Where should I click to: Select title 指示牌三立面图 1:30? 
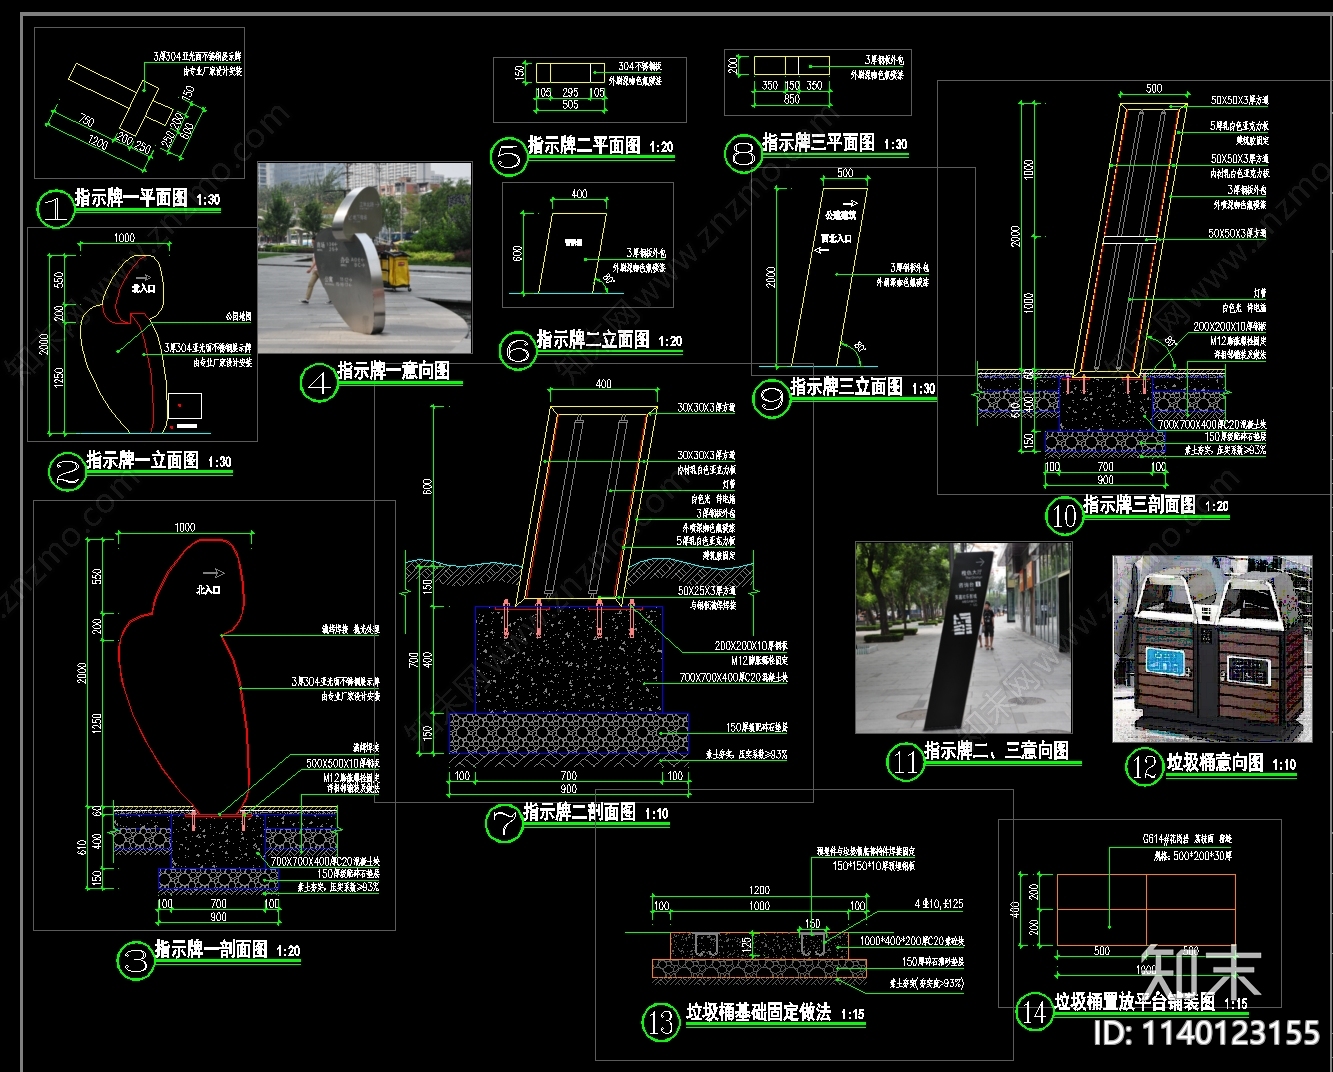click(x=863, y=387)
